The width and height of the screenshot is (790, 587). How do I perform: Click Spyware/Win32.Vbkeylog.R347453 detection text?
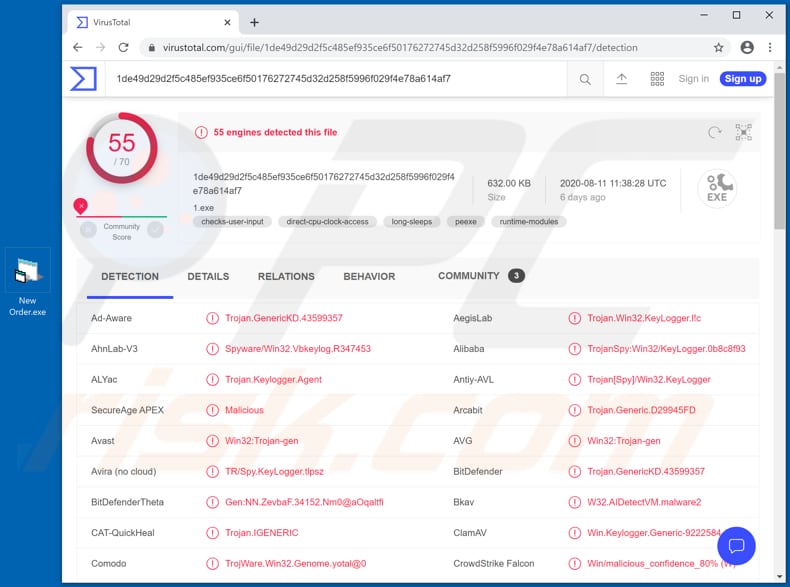[298, 349]
